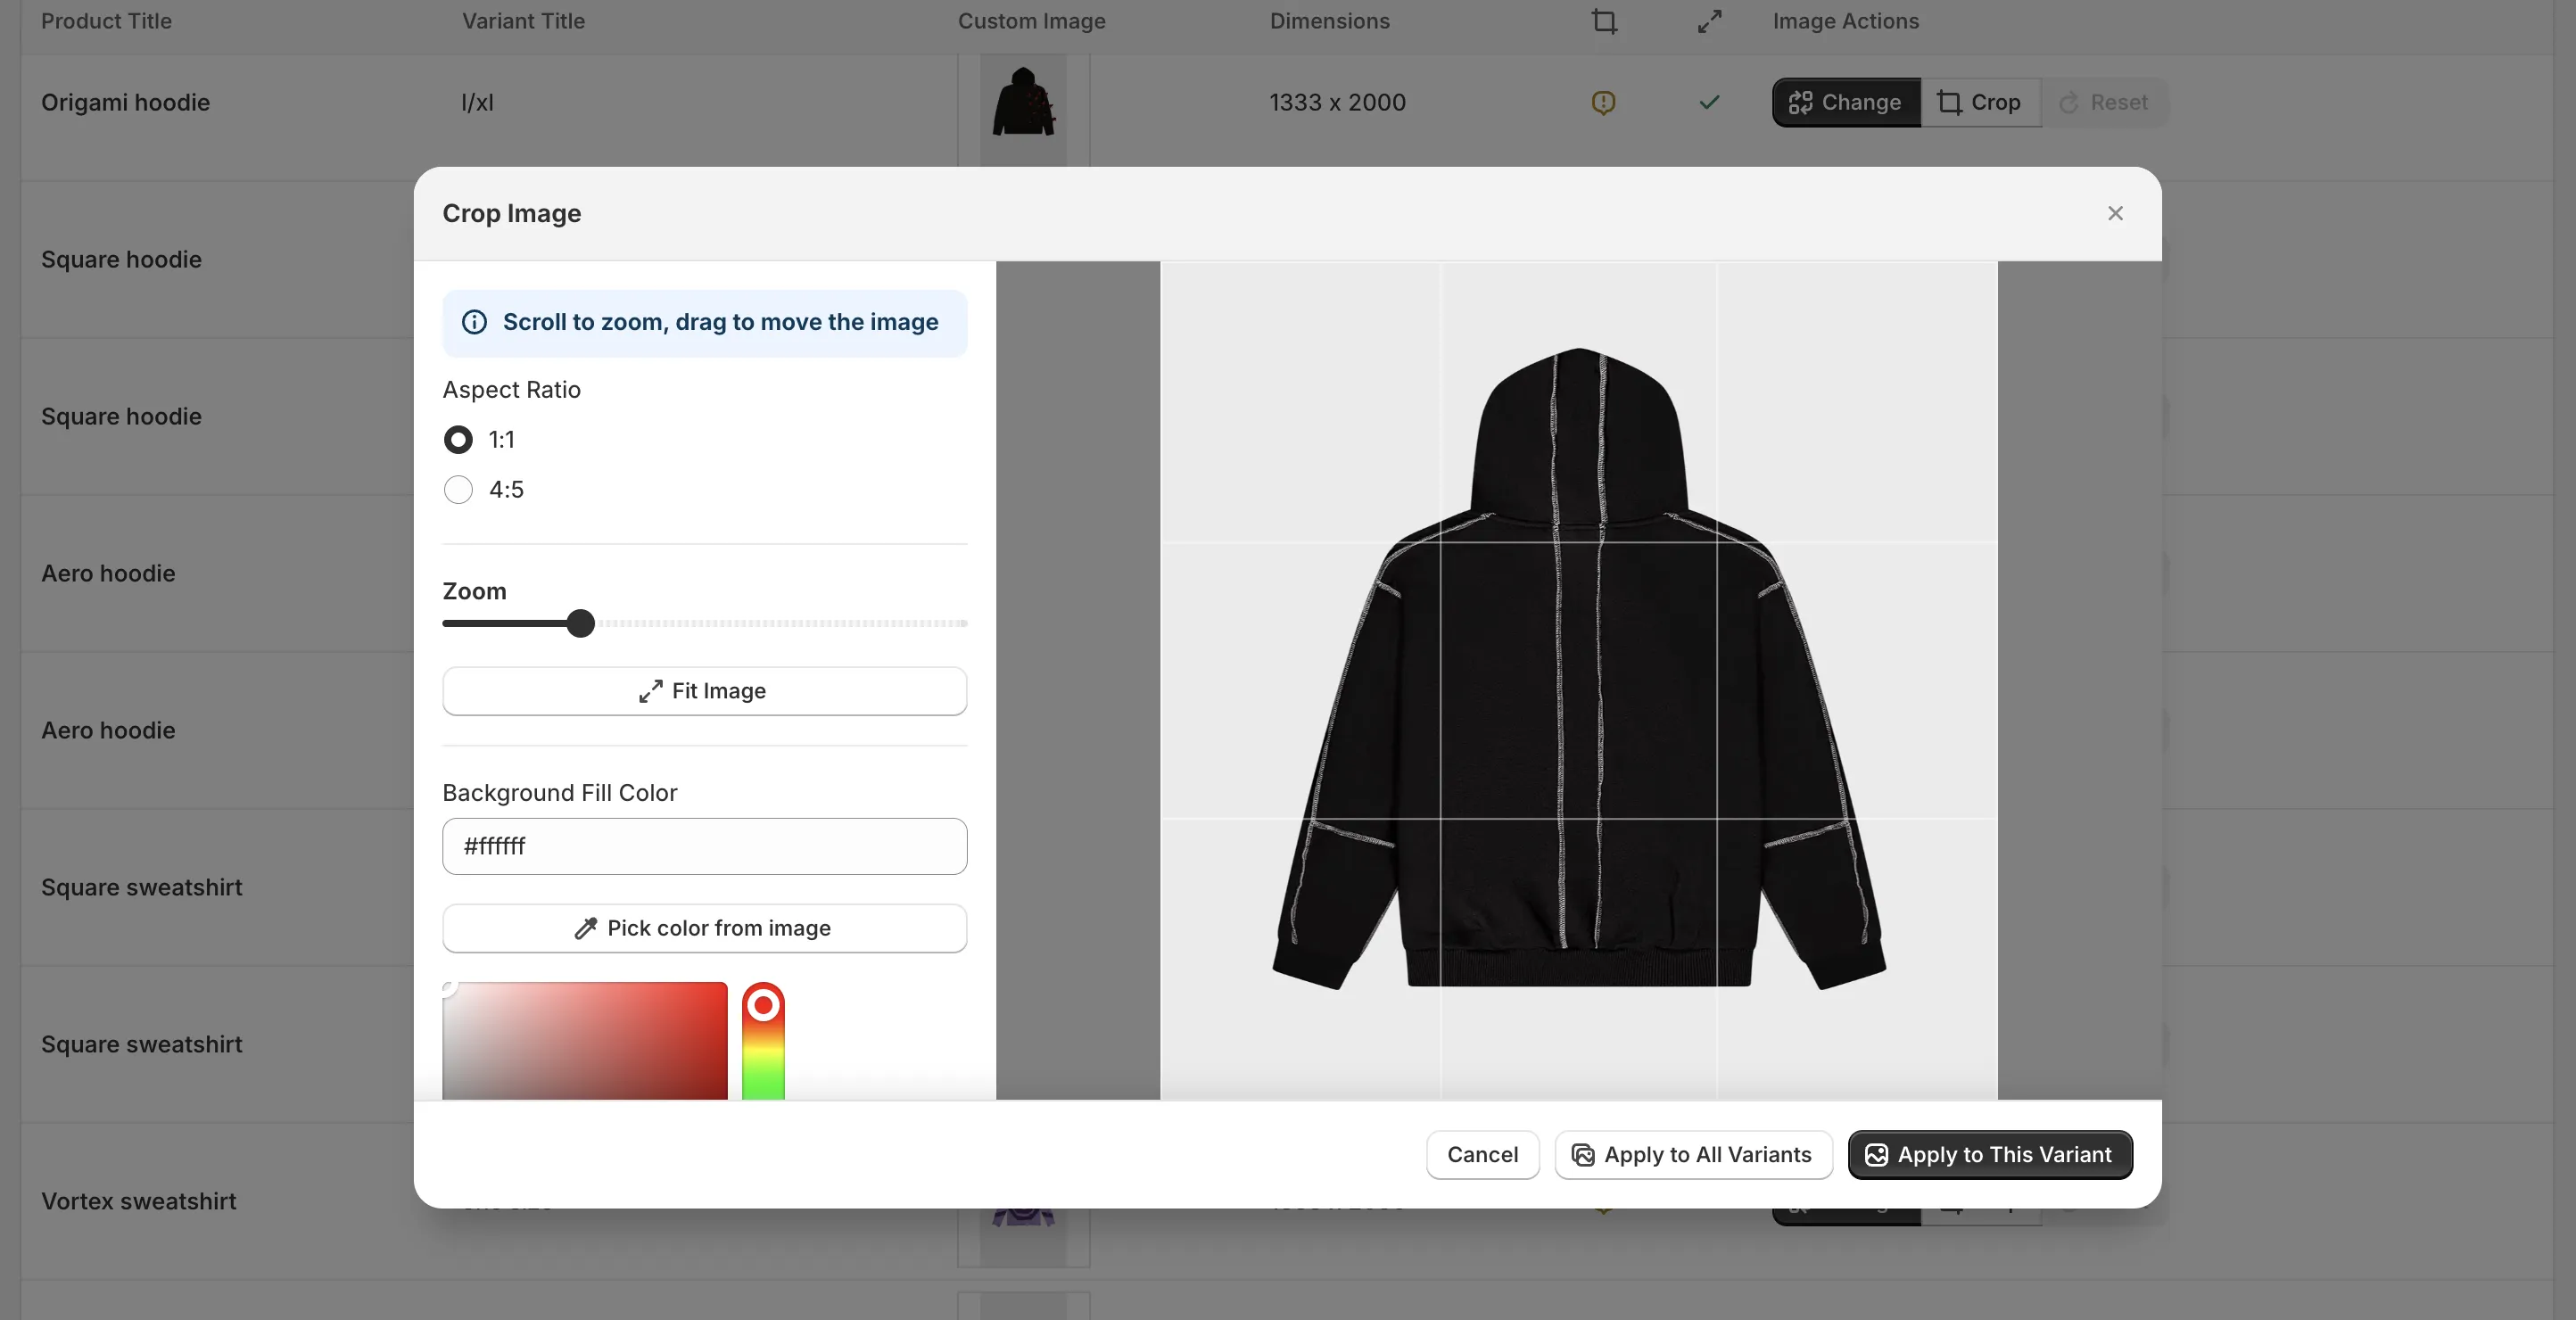The width and height of the screenshot is (2576, 1320).
Task: Click the hue slider strip handle
Action: 763,1004
